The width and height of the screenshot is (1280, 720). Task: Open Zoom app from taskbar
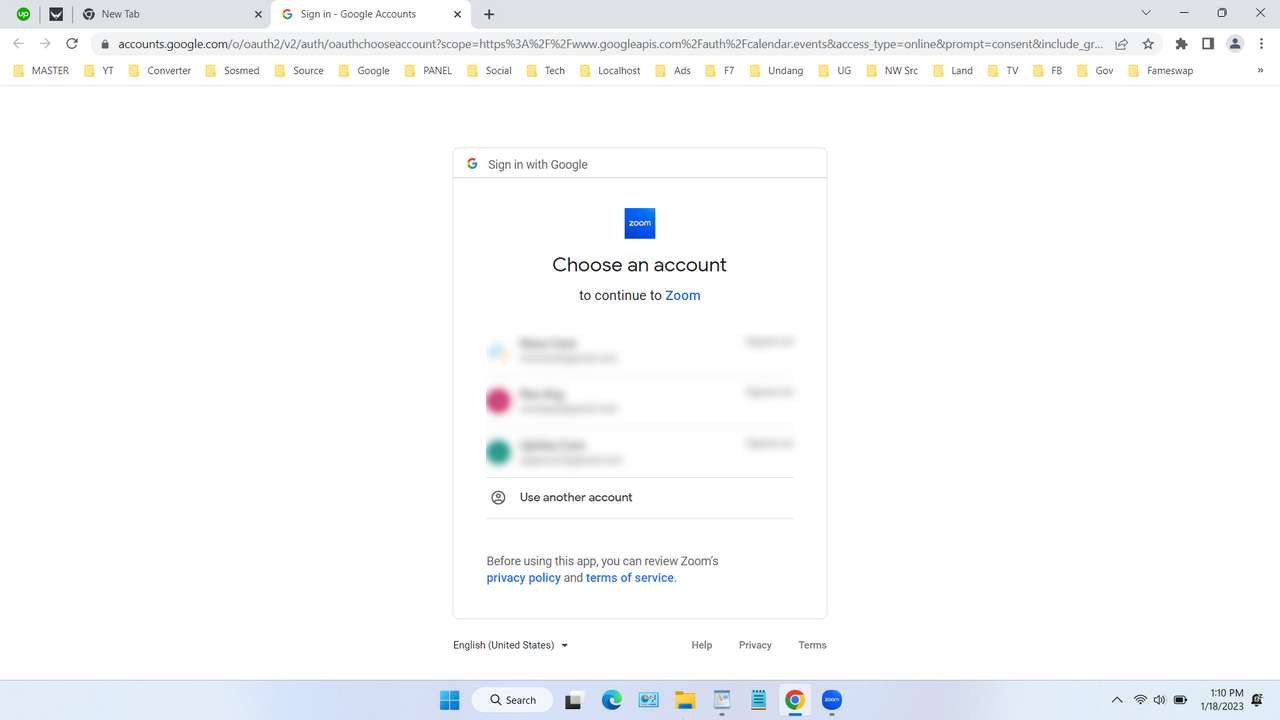coord(831,700)
